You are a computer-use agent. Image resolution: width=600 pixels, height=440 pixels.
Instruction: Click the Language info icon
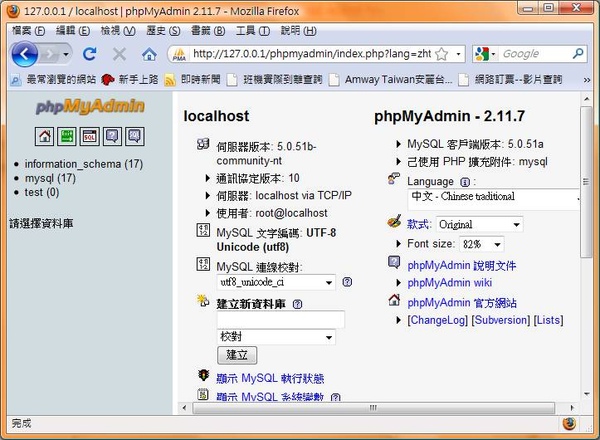[x=465, y=182]
